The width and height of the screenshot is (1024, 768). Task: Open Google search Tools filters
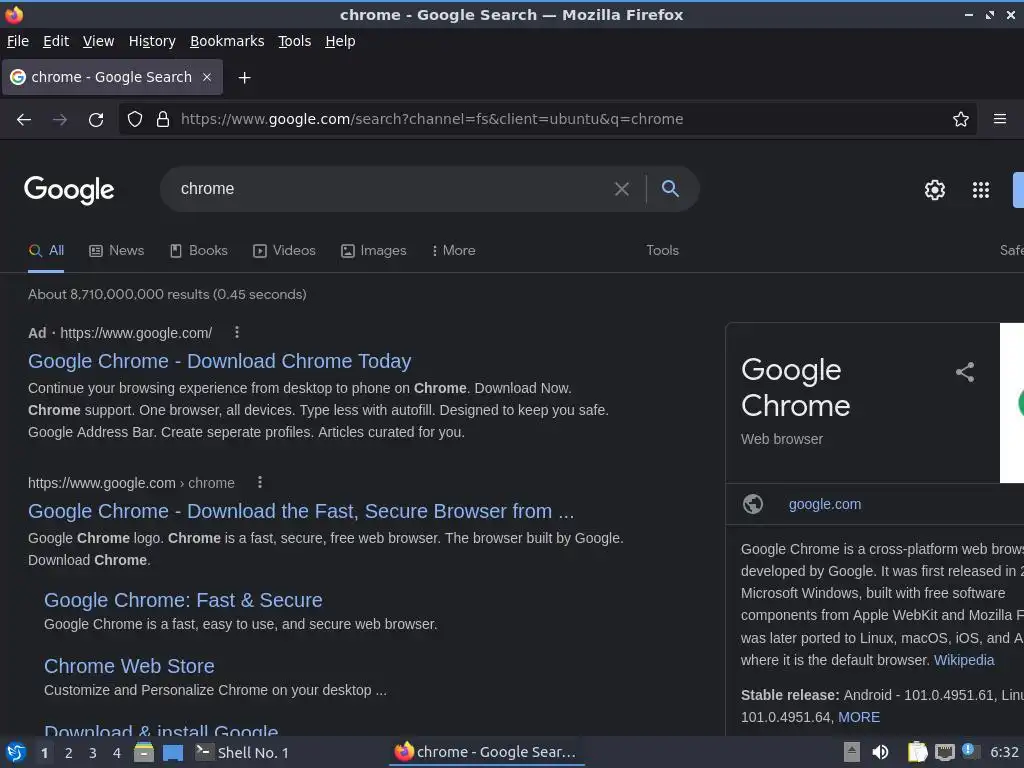[x=662, y=251]
